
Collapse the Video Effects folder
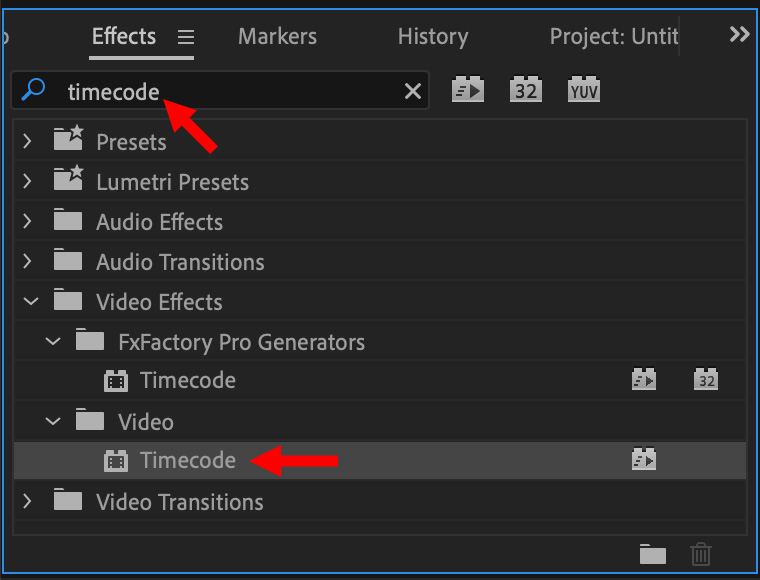28,302
